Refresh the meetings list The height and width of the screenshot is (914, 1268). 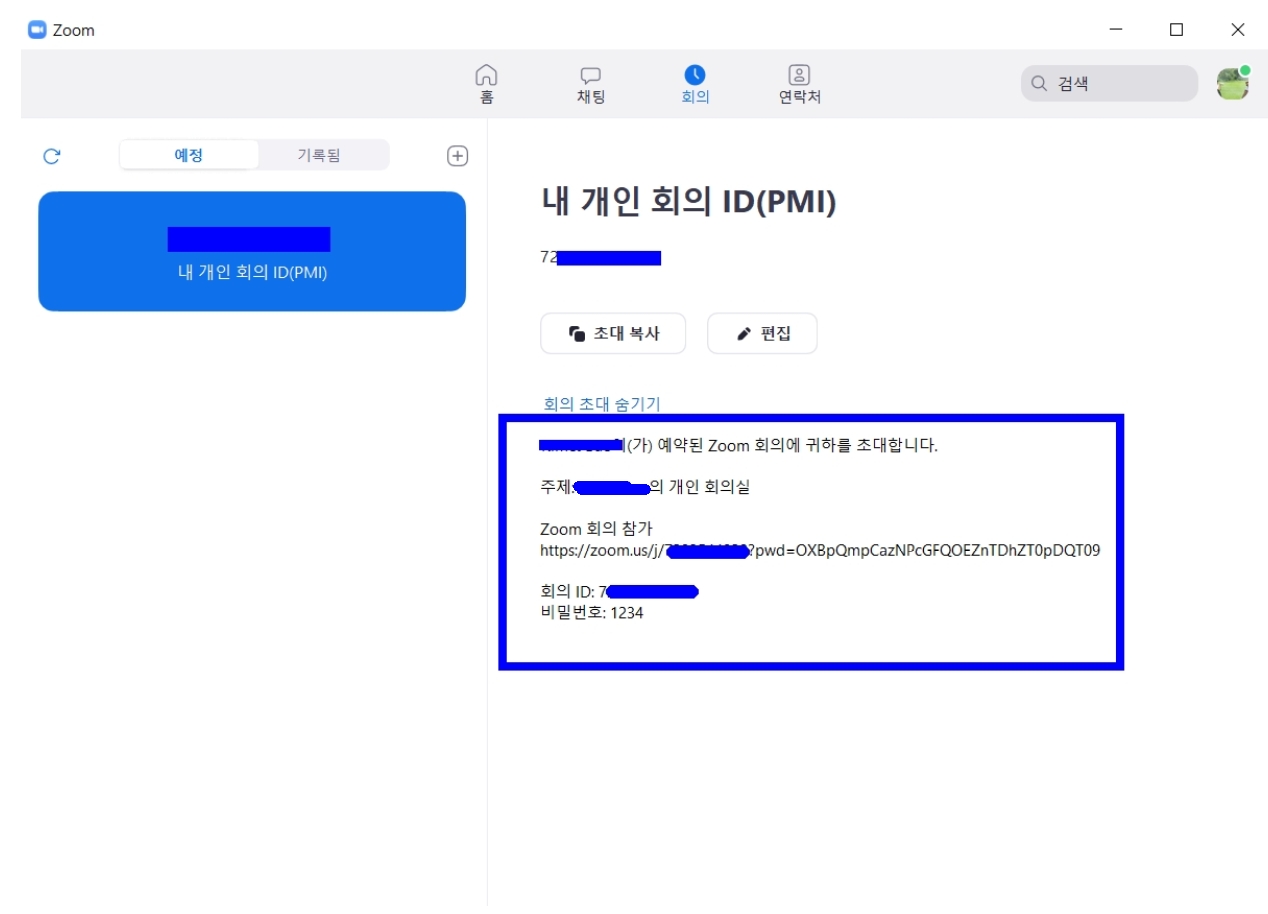[x=52, y=156]
